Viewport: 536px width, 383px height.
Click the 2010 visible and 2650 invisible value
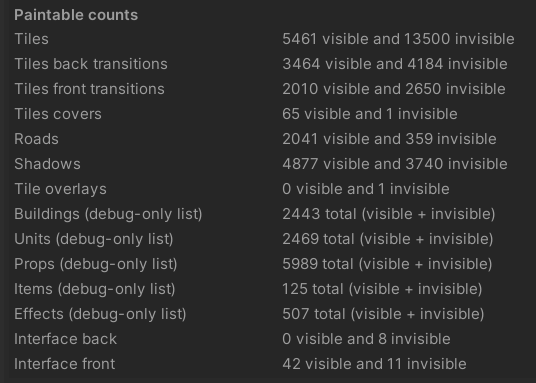coord(394,89)
